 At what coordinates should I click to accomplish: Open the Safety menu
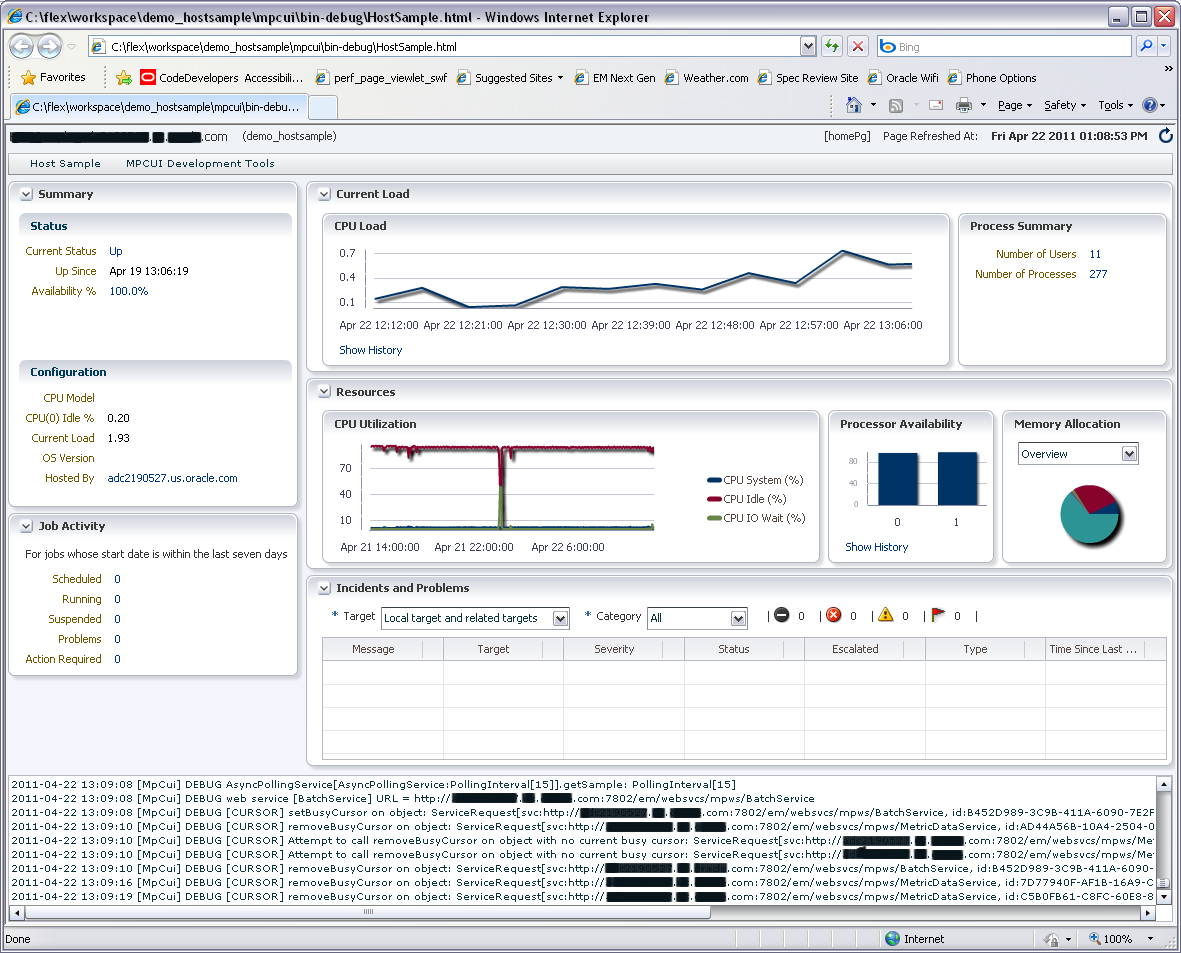(x=1065, y=105)
